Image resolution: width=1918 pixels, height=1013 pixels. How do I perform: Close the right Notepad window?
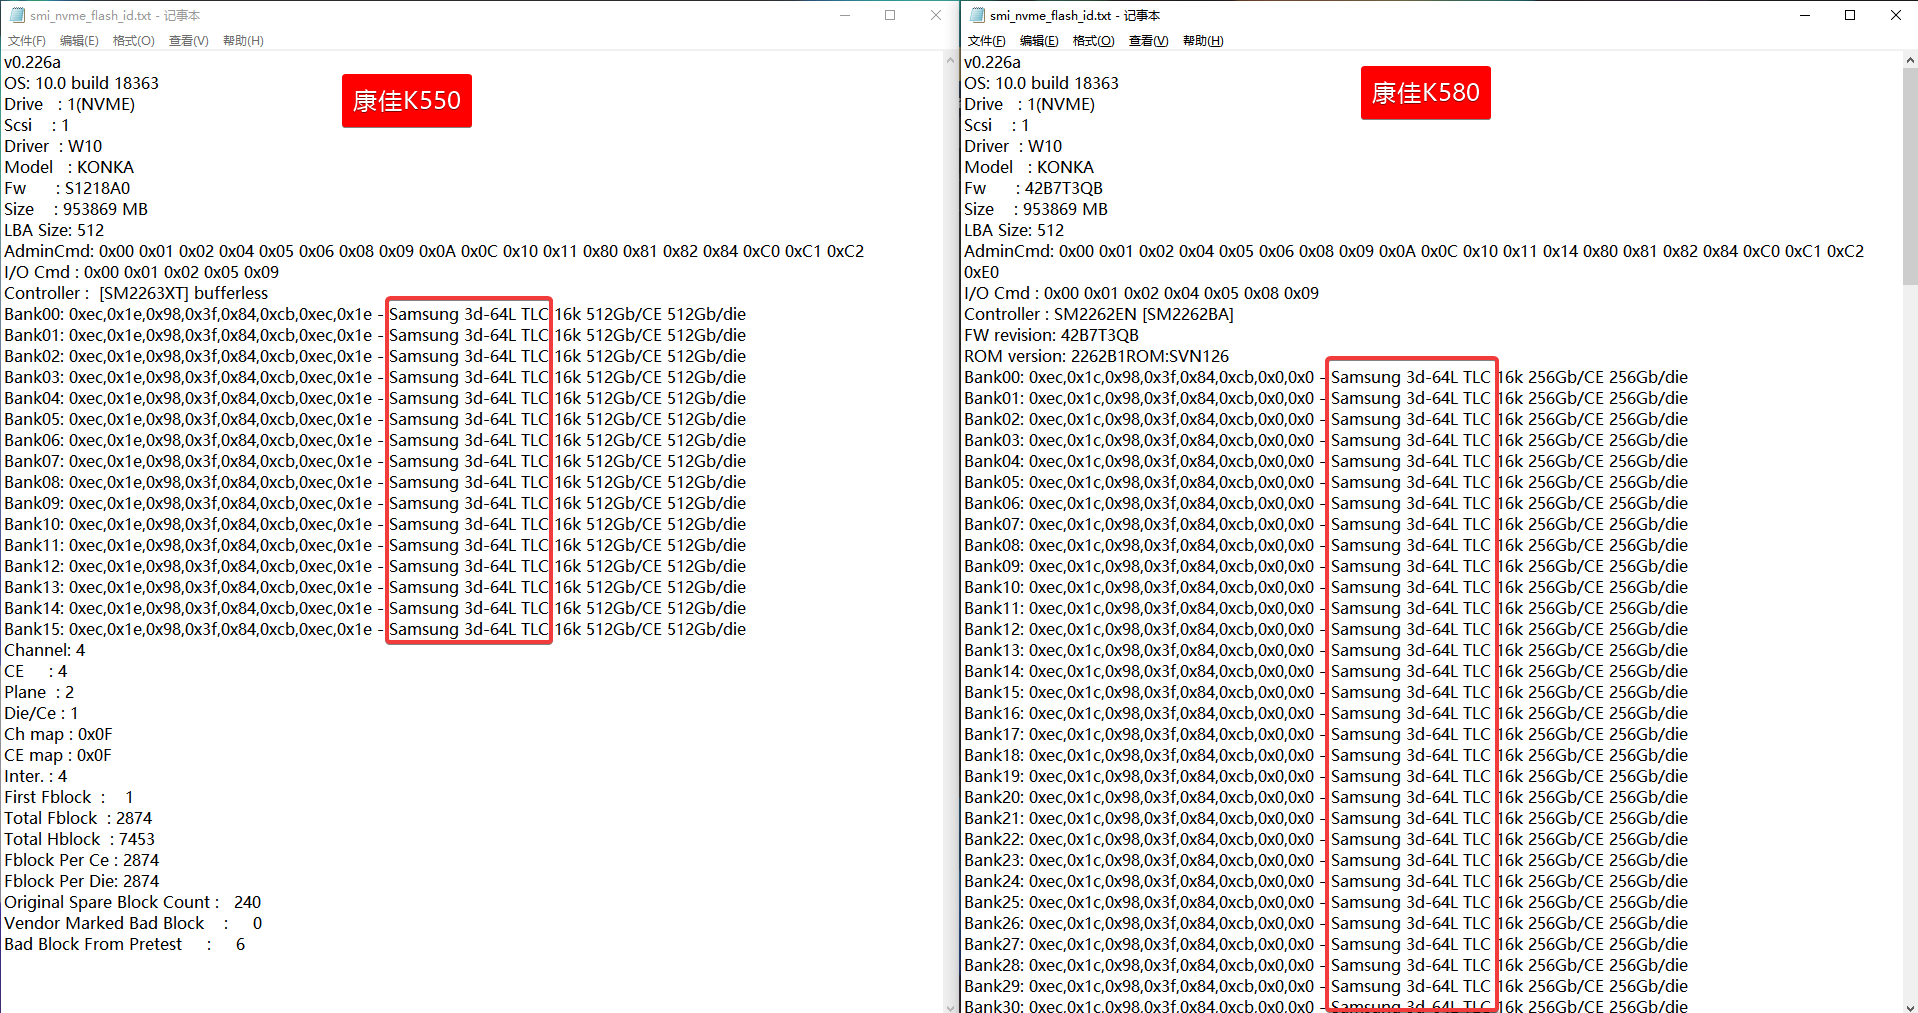[x=1895, y=15]
